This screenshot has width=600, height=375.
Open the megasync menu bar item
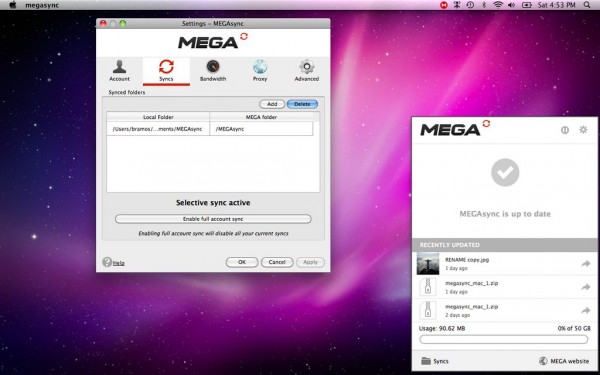tap(42, 5)
